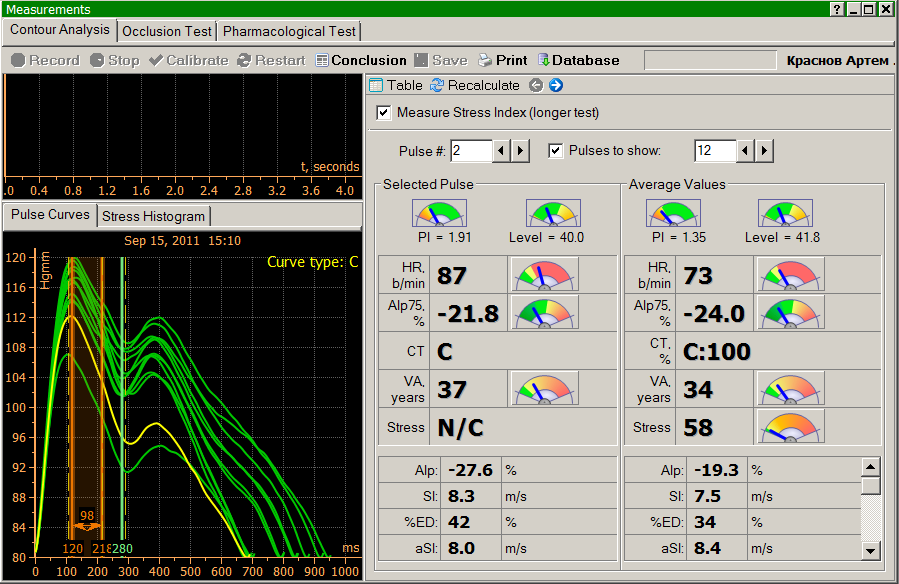
Task: Click the Average Stress value 58
Action: coord(698,428)
